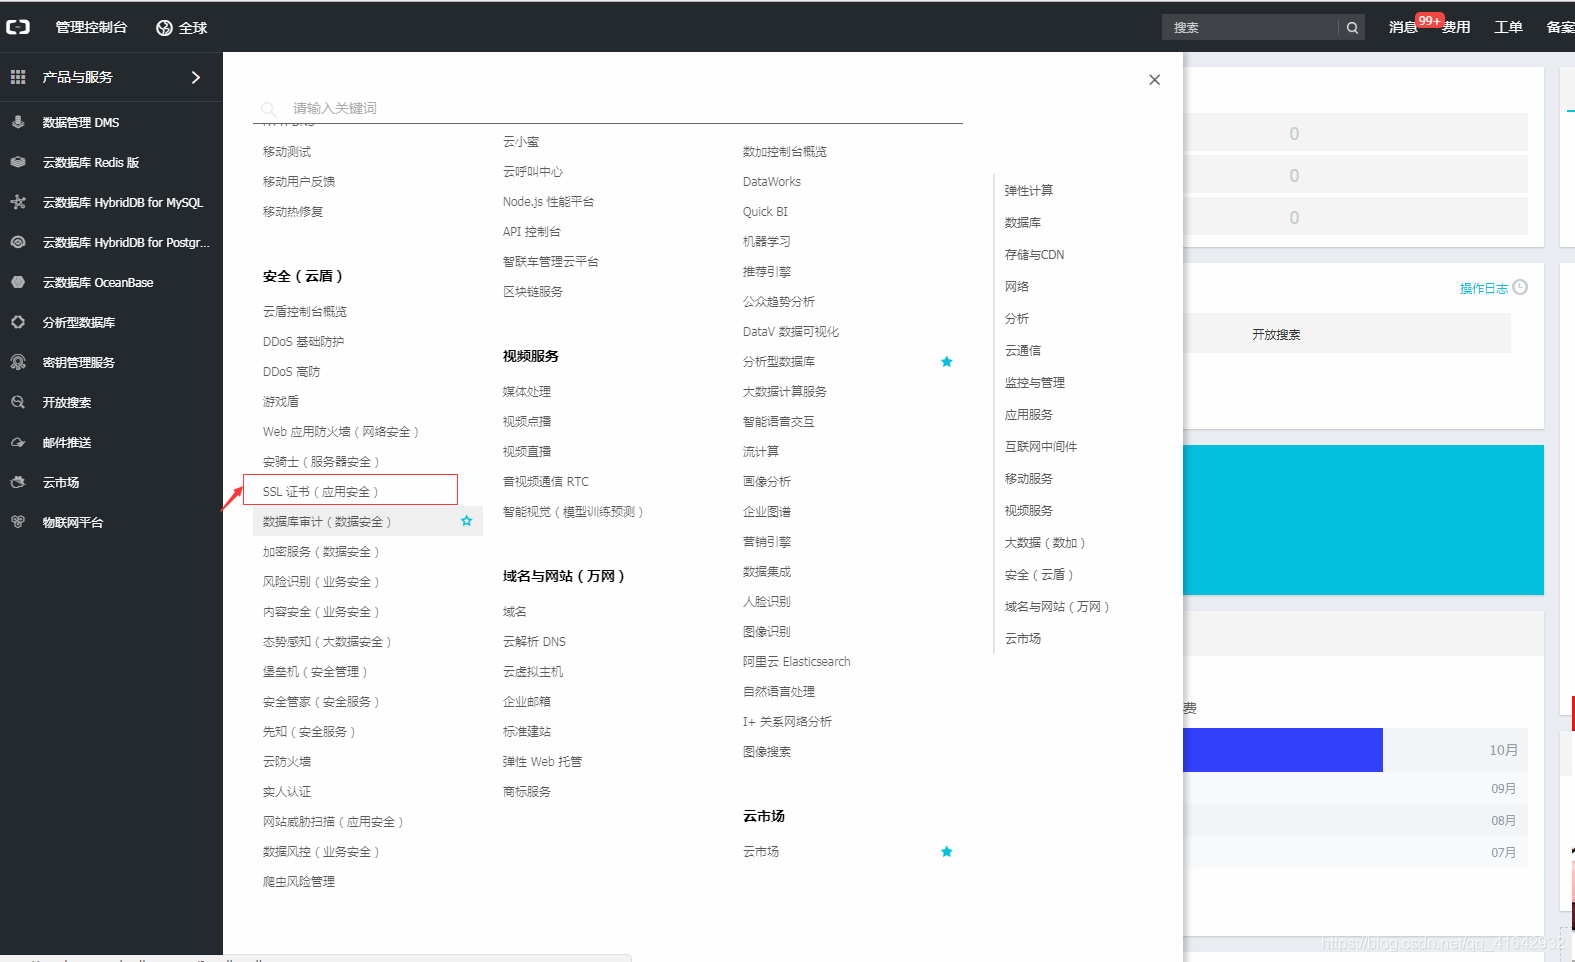Open 堡垒机（安全管理）

click(315, 671)
